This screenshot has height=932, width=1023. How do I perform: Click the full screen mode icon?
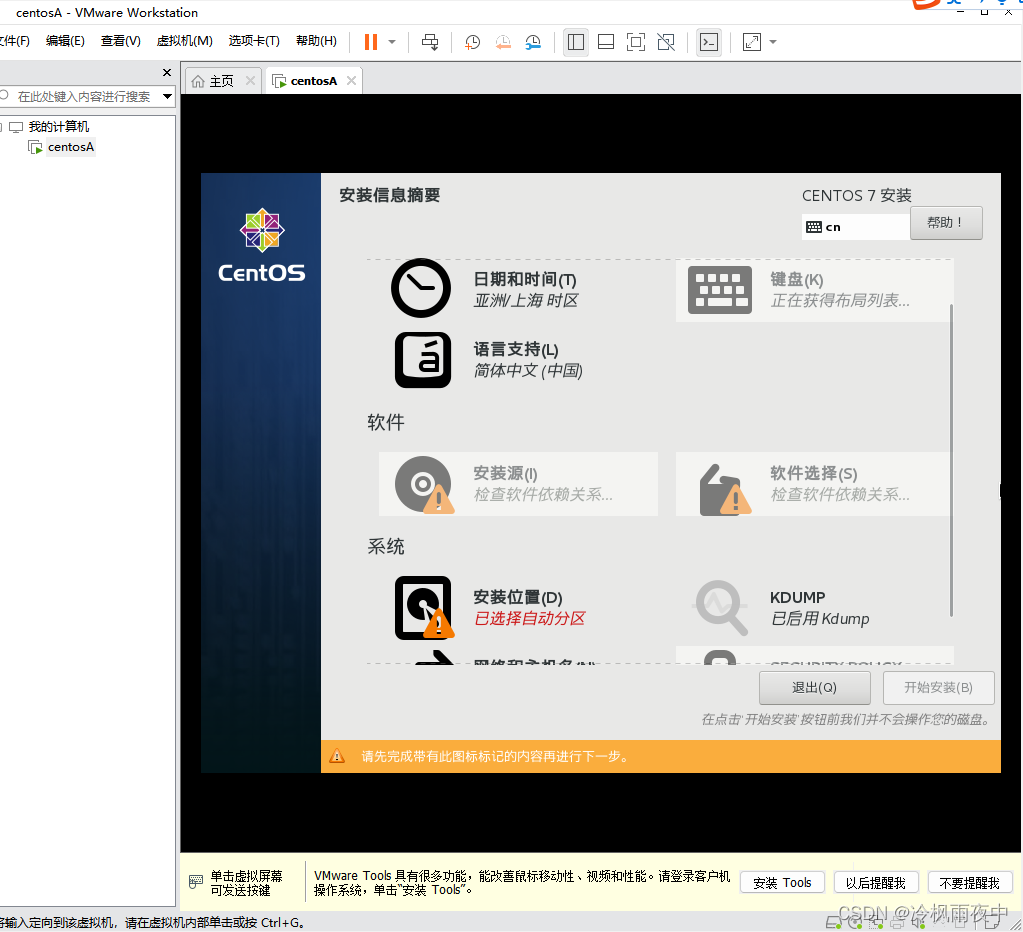click(635, 42)
